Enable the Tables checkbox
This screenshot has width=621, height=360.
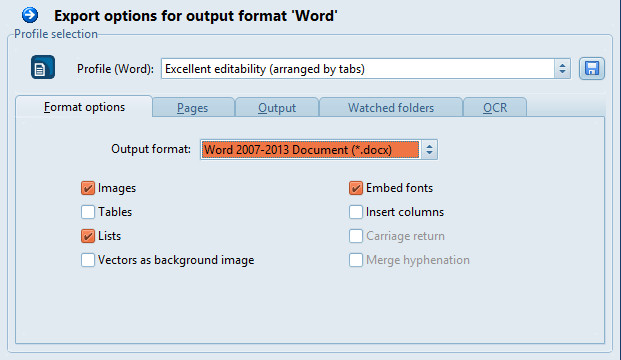pos(88,212)
